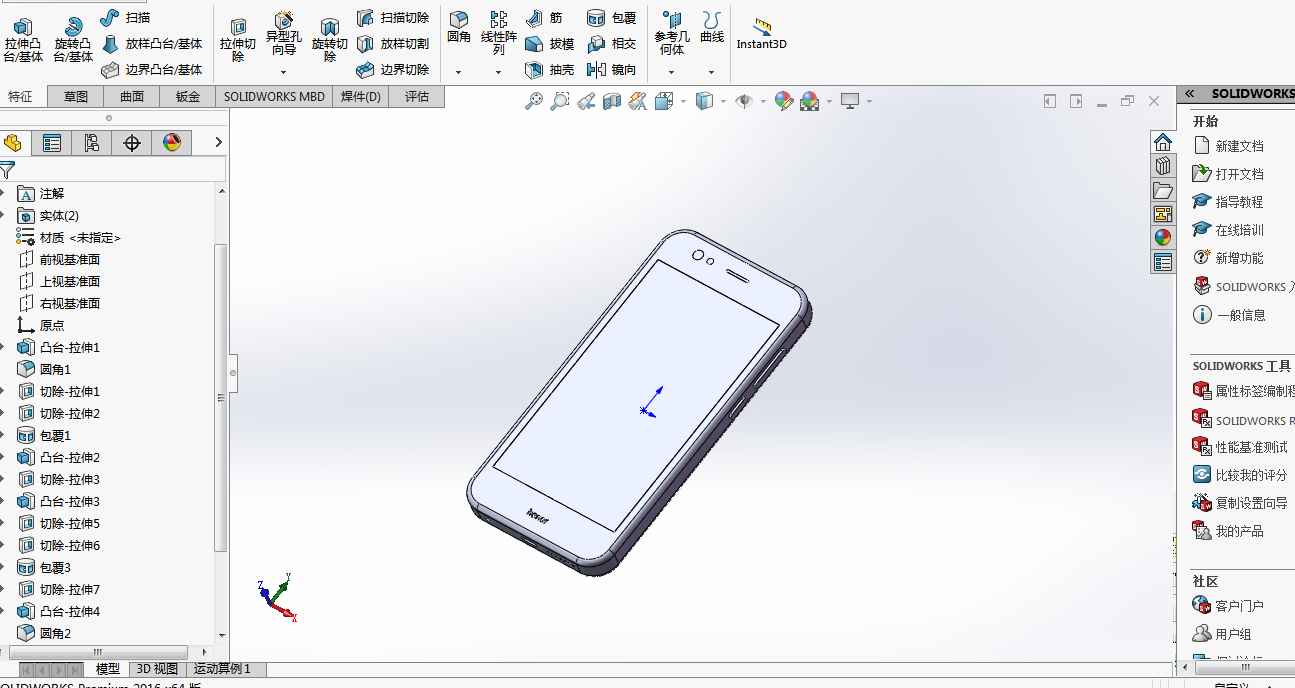Open the 3D 视图 bottom tab
The height and width of the screenshot is (688, 1295).
point(157,669)
